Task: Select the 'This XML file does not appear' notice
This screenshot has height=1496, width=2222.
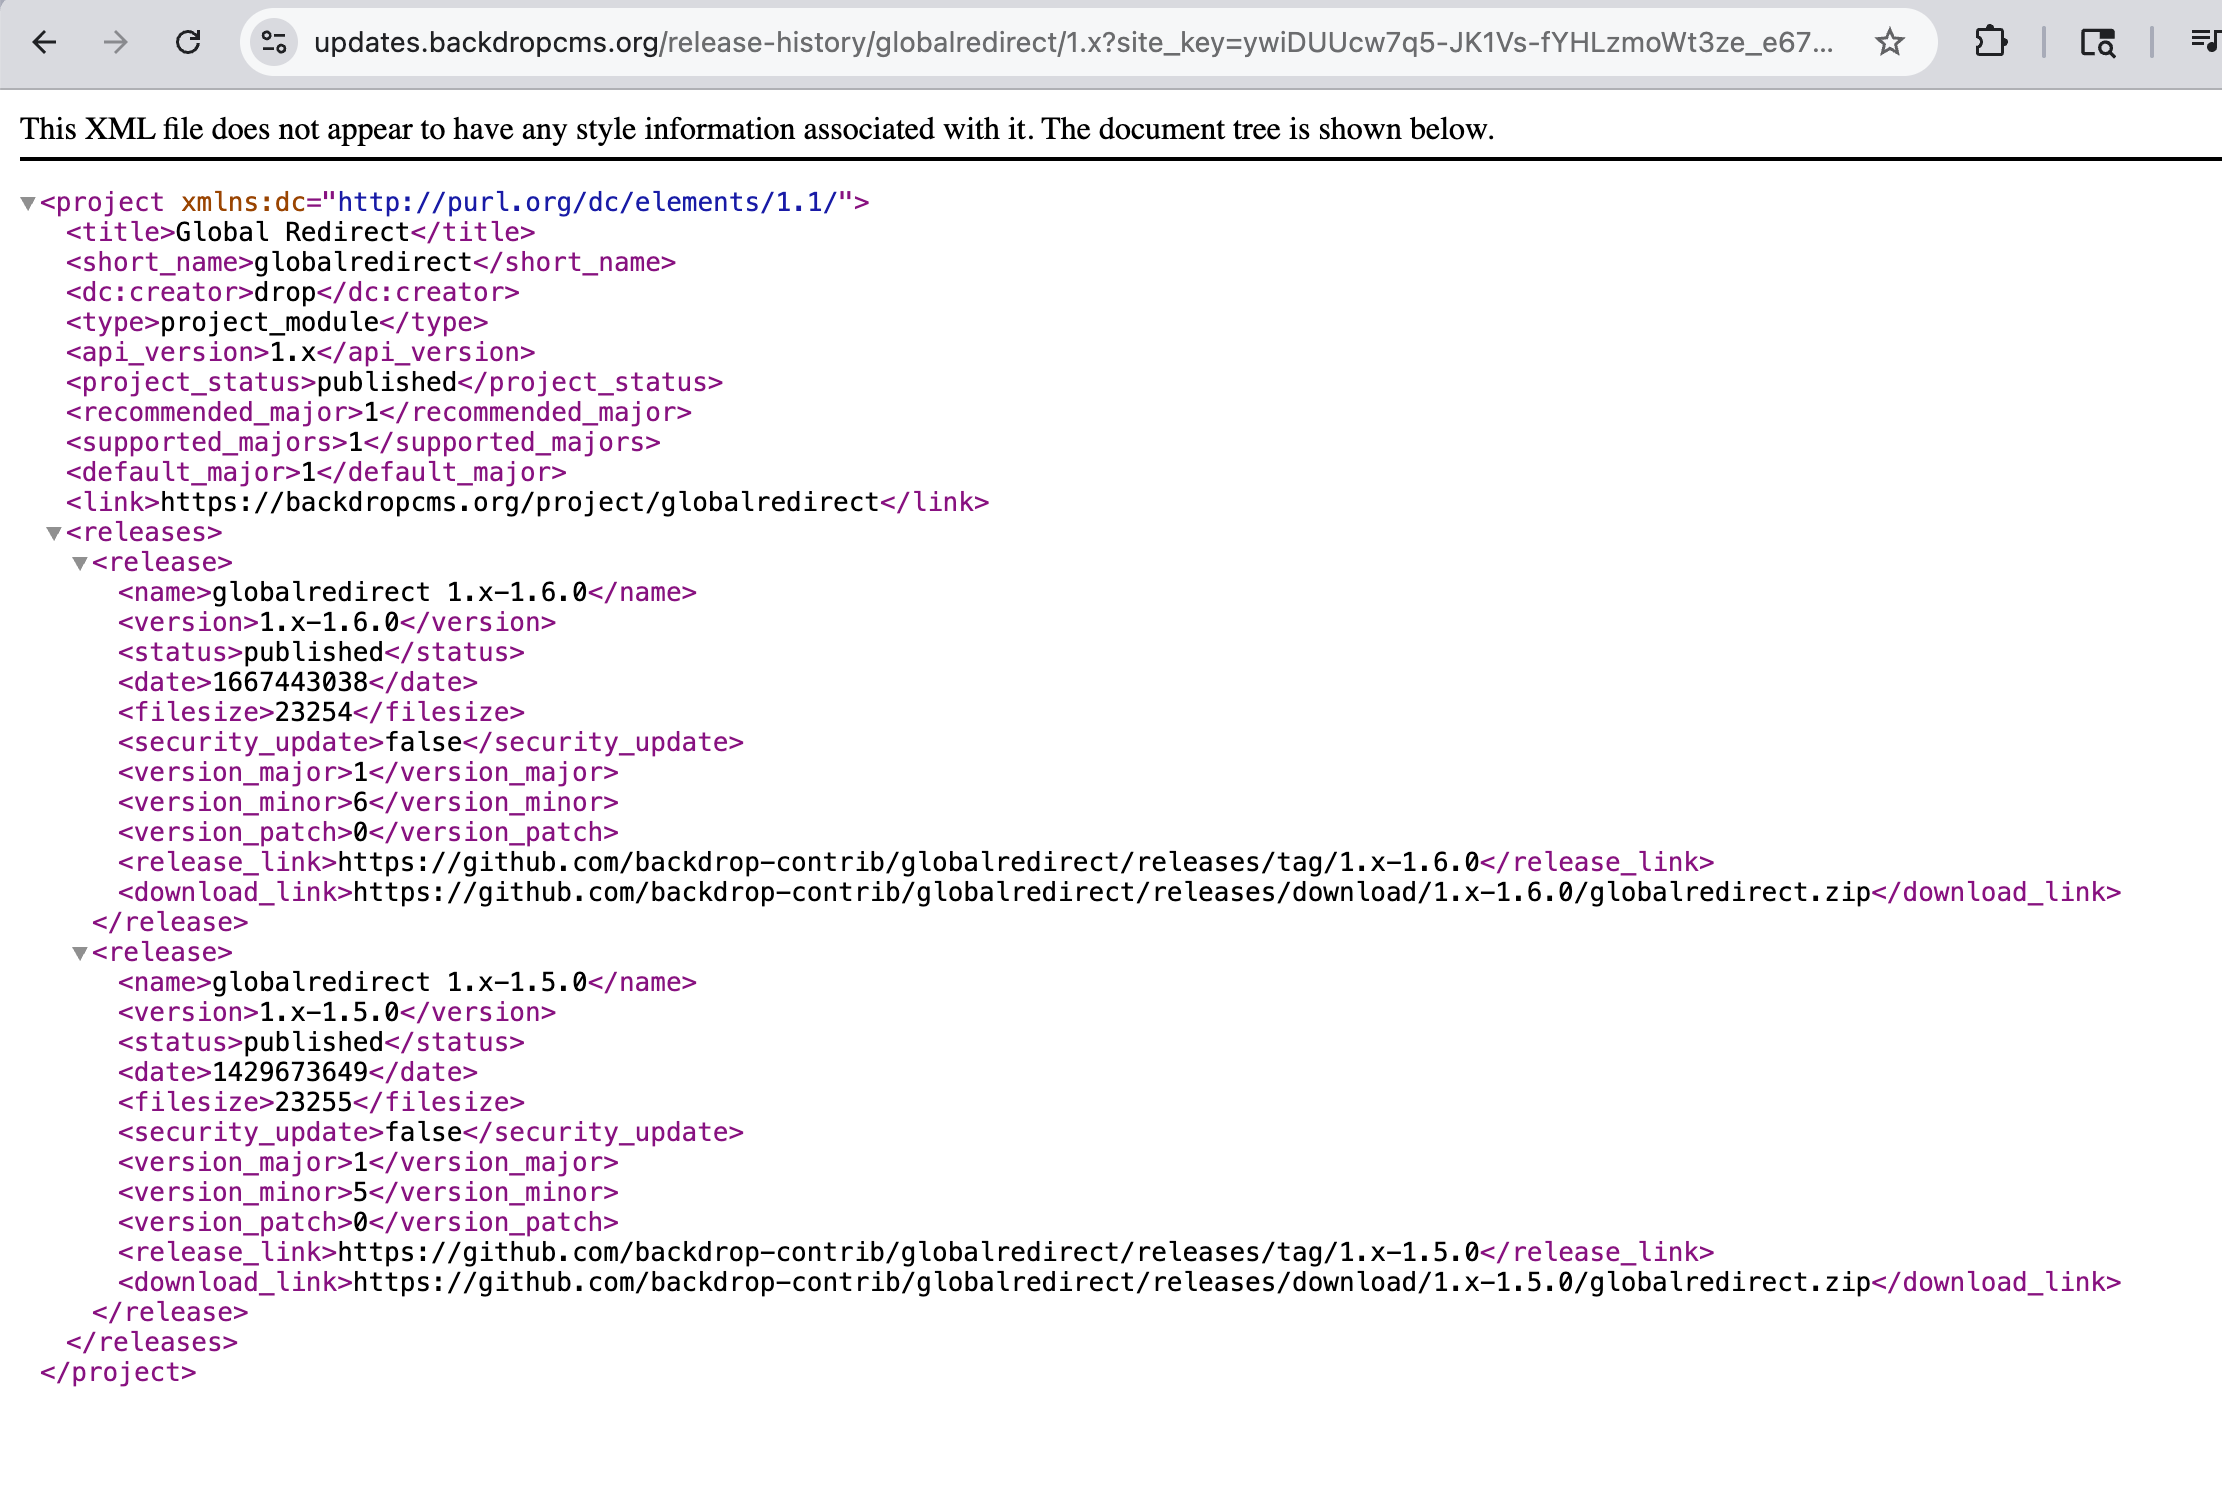Action: 757,129
